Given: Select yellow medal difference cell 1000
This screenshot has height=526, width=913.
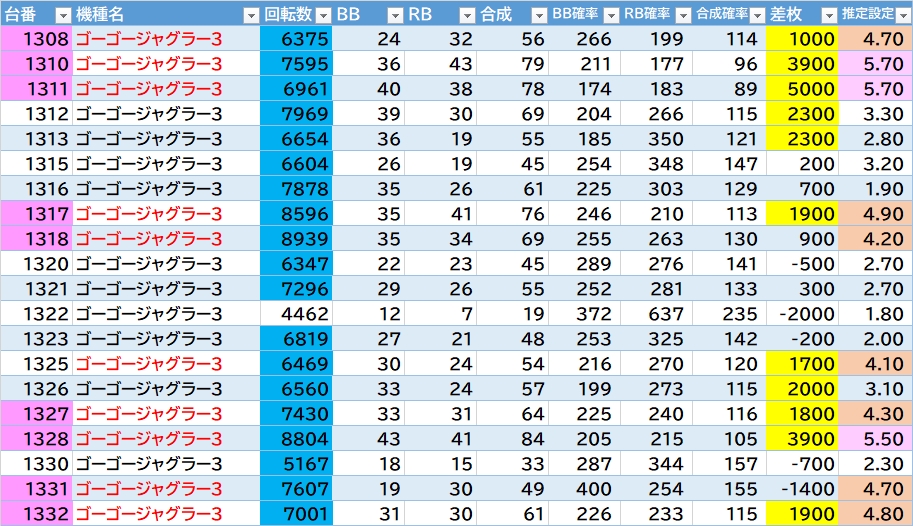Looking at the screenshot, I should [802, 38].
